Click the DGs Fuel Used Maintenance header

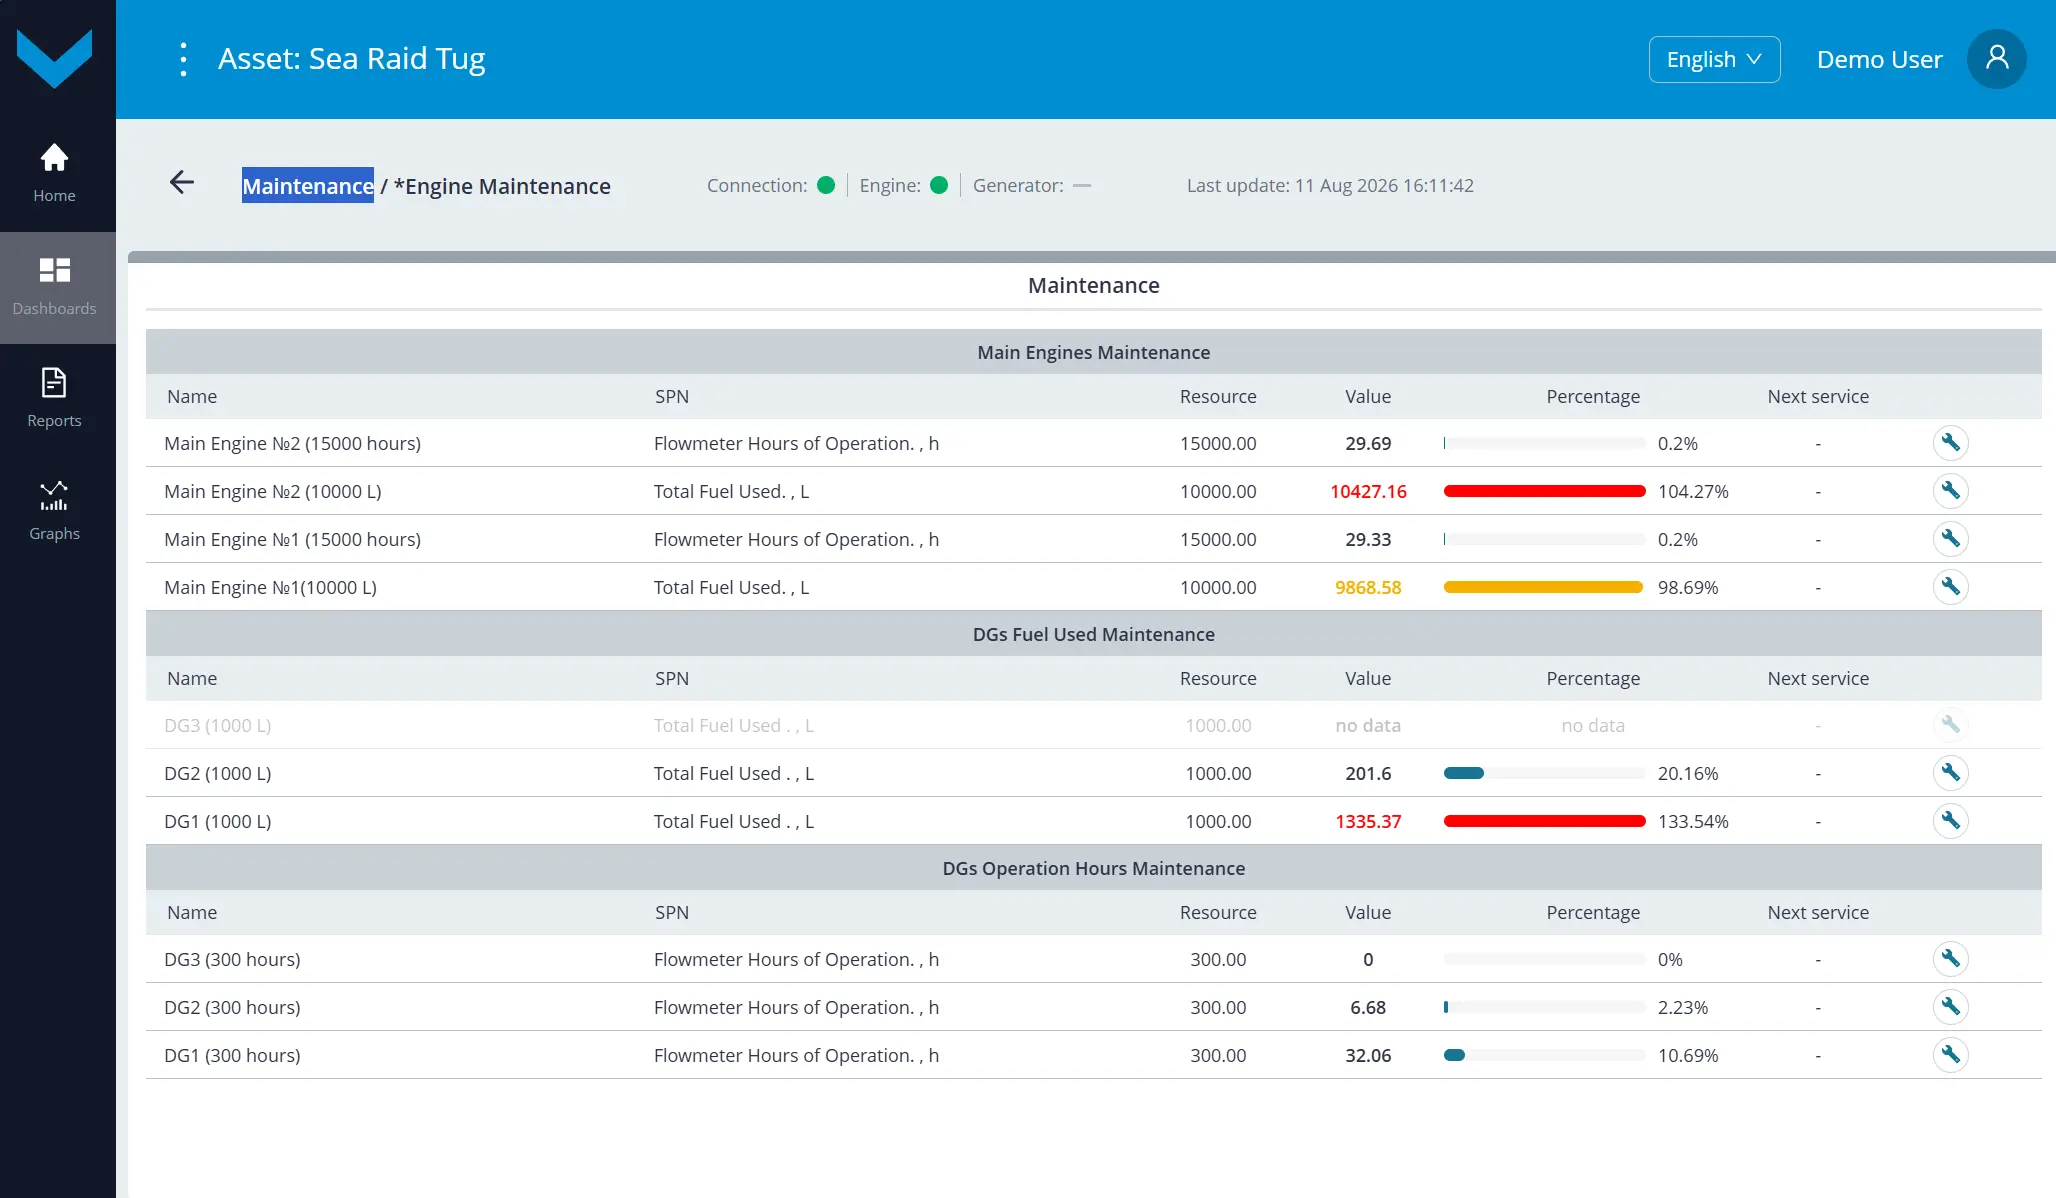click(x=1094, y=634)
